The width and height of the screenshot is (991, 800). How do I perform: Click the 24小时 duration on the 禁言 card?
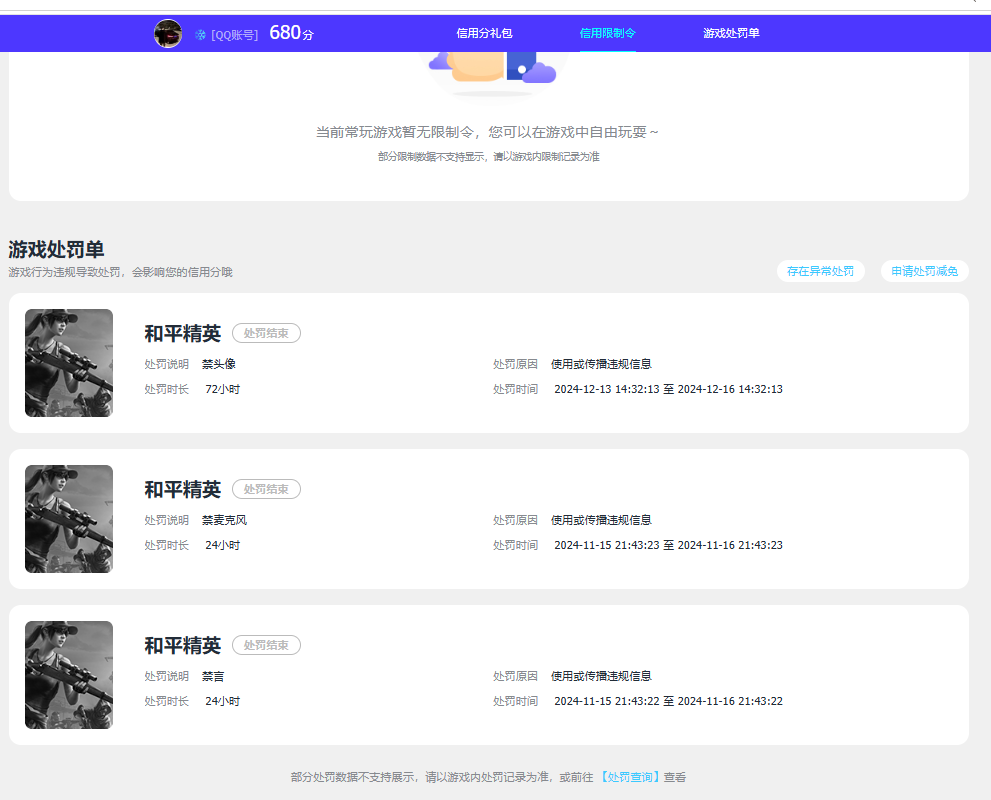tap(222, 701)
